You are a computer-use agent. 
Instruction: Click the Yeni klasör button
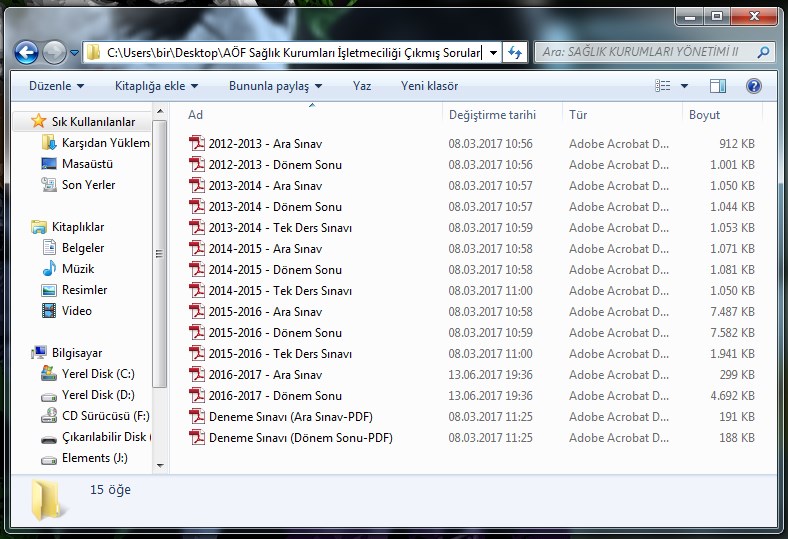[x=429, y=86]
